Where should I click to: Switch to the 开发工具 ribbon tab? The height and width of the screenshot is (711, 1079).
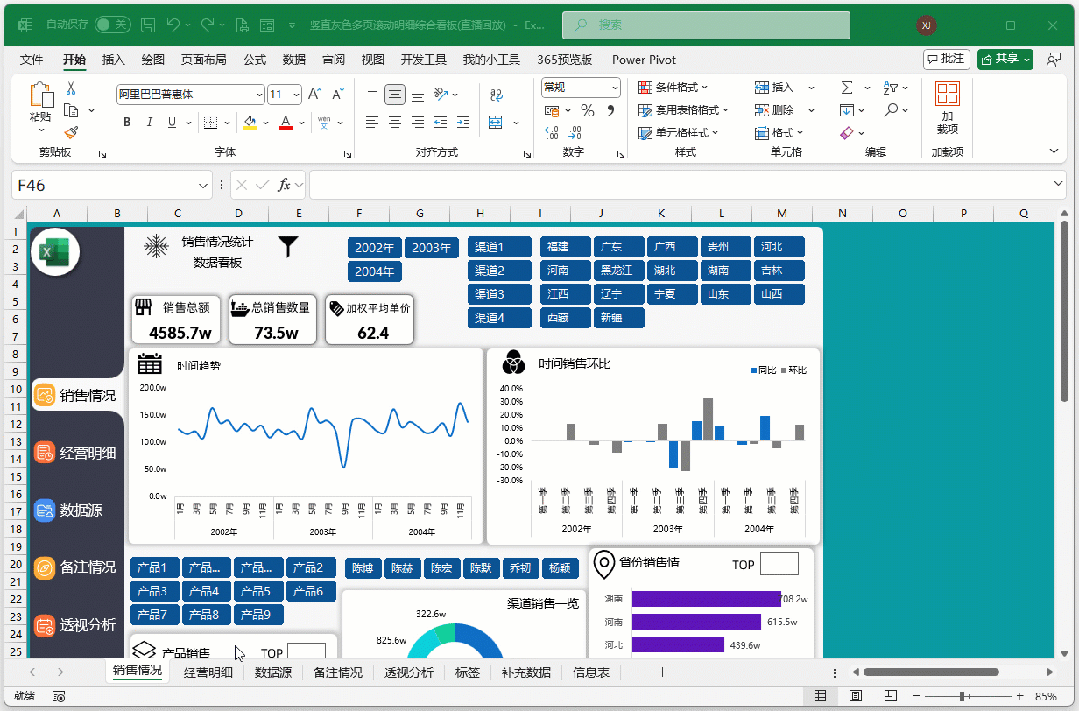tap(424, 60)
